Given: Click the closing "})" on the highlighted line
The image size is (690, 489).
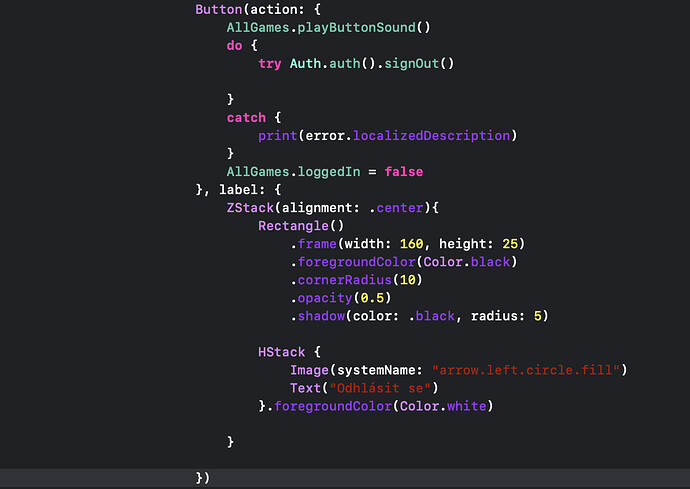Looking at the screenshot, I should (x=203, y=478).
